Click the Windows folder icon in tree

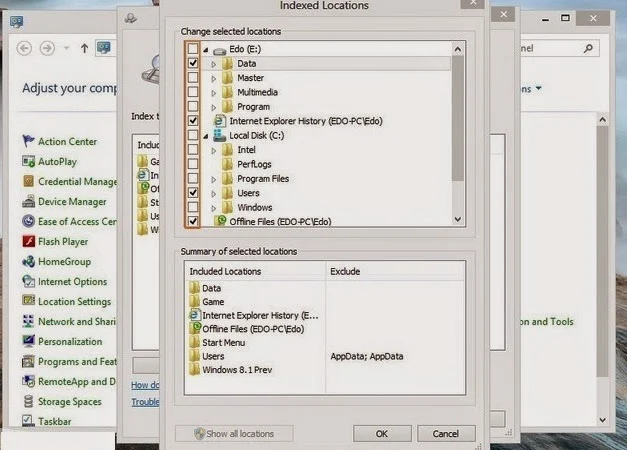coord(228,207)
